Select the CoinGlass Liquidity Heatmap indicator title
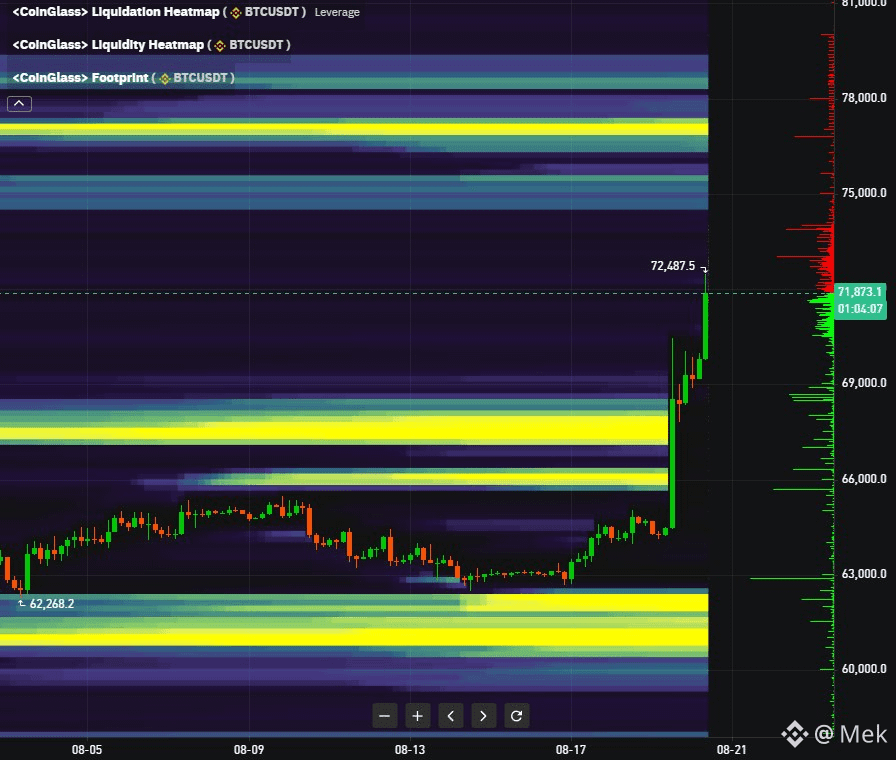Screen dimensions: 896x760 [108, 45]
